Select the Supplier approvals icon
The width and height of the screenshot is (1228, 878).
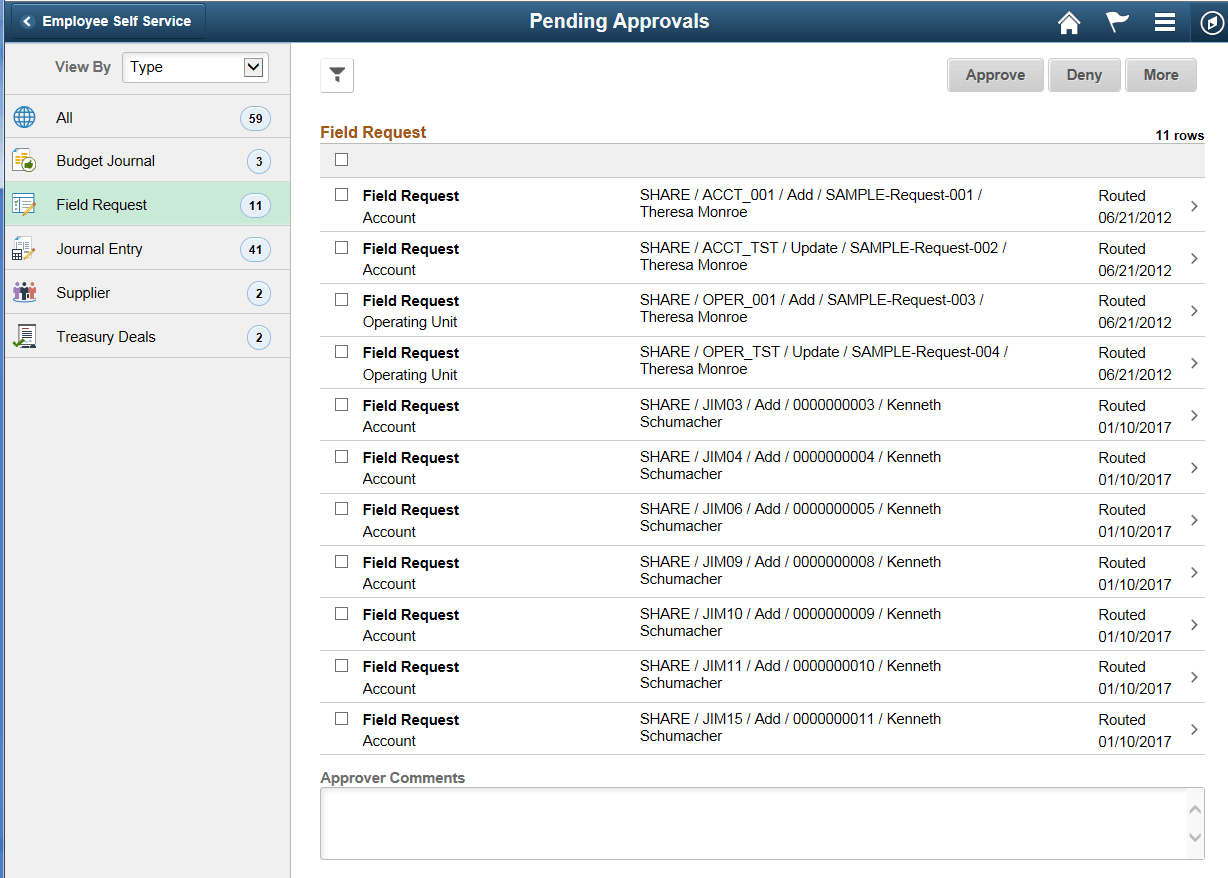(x=24, y=292)
